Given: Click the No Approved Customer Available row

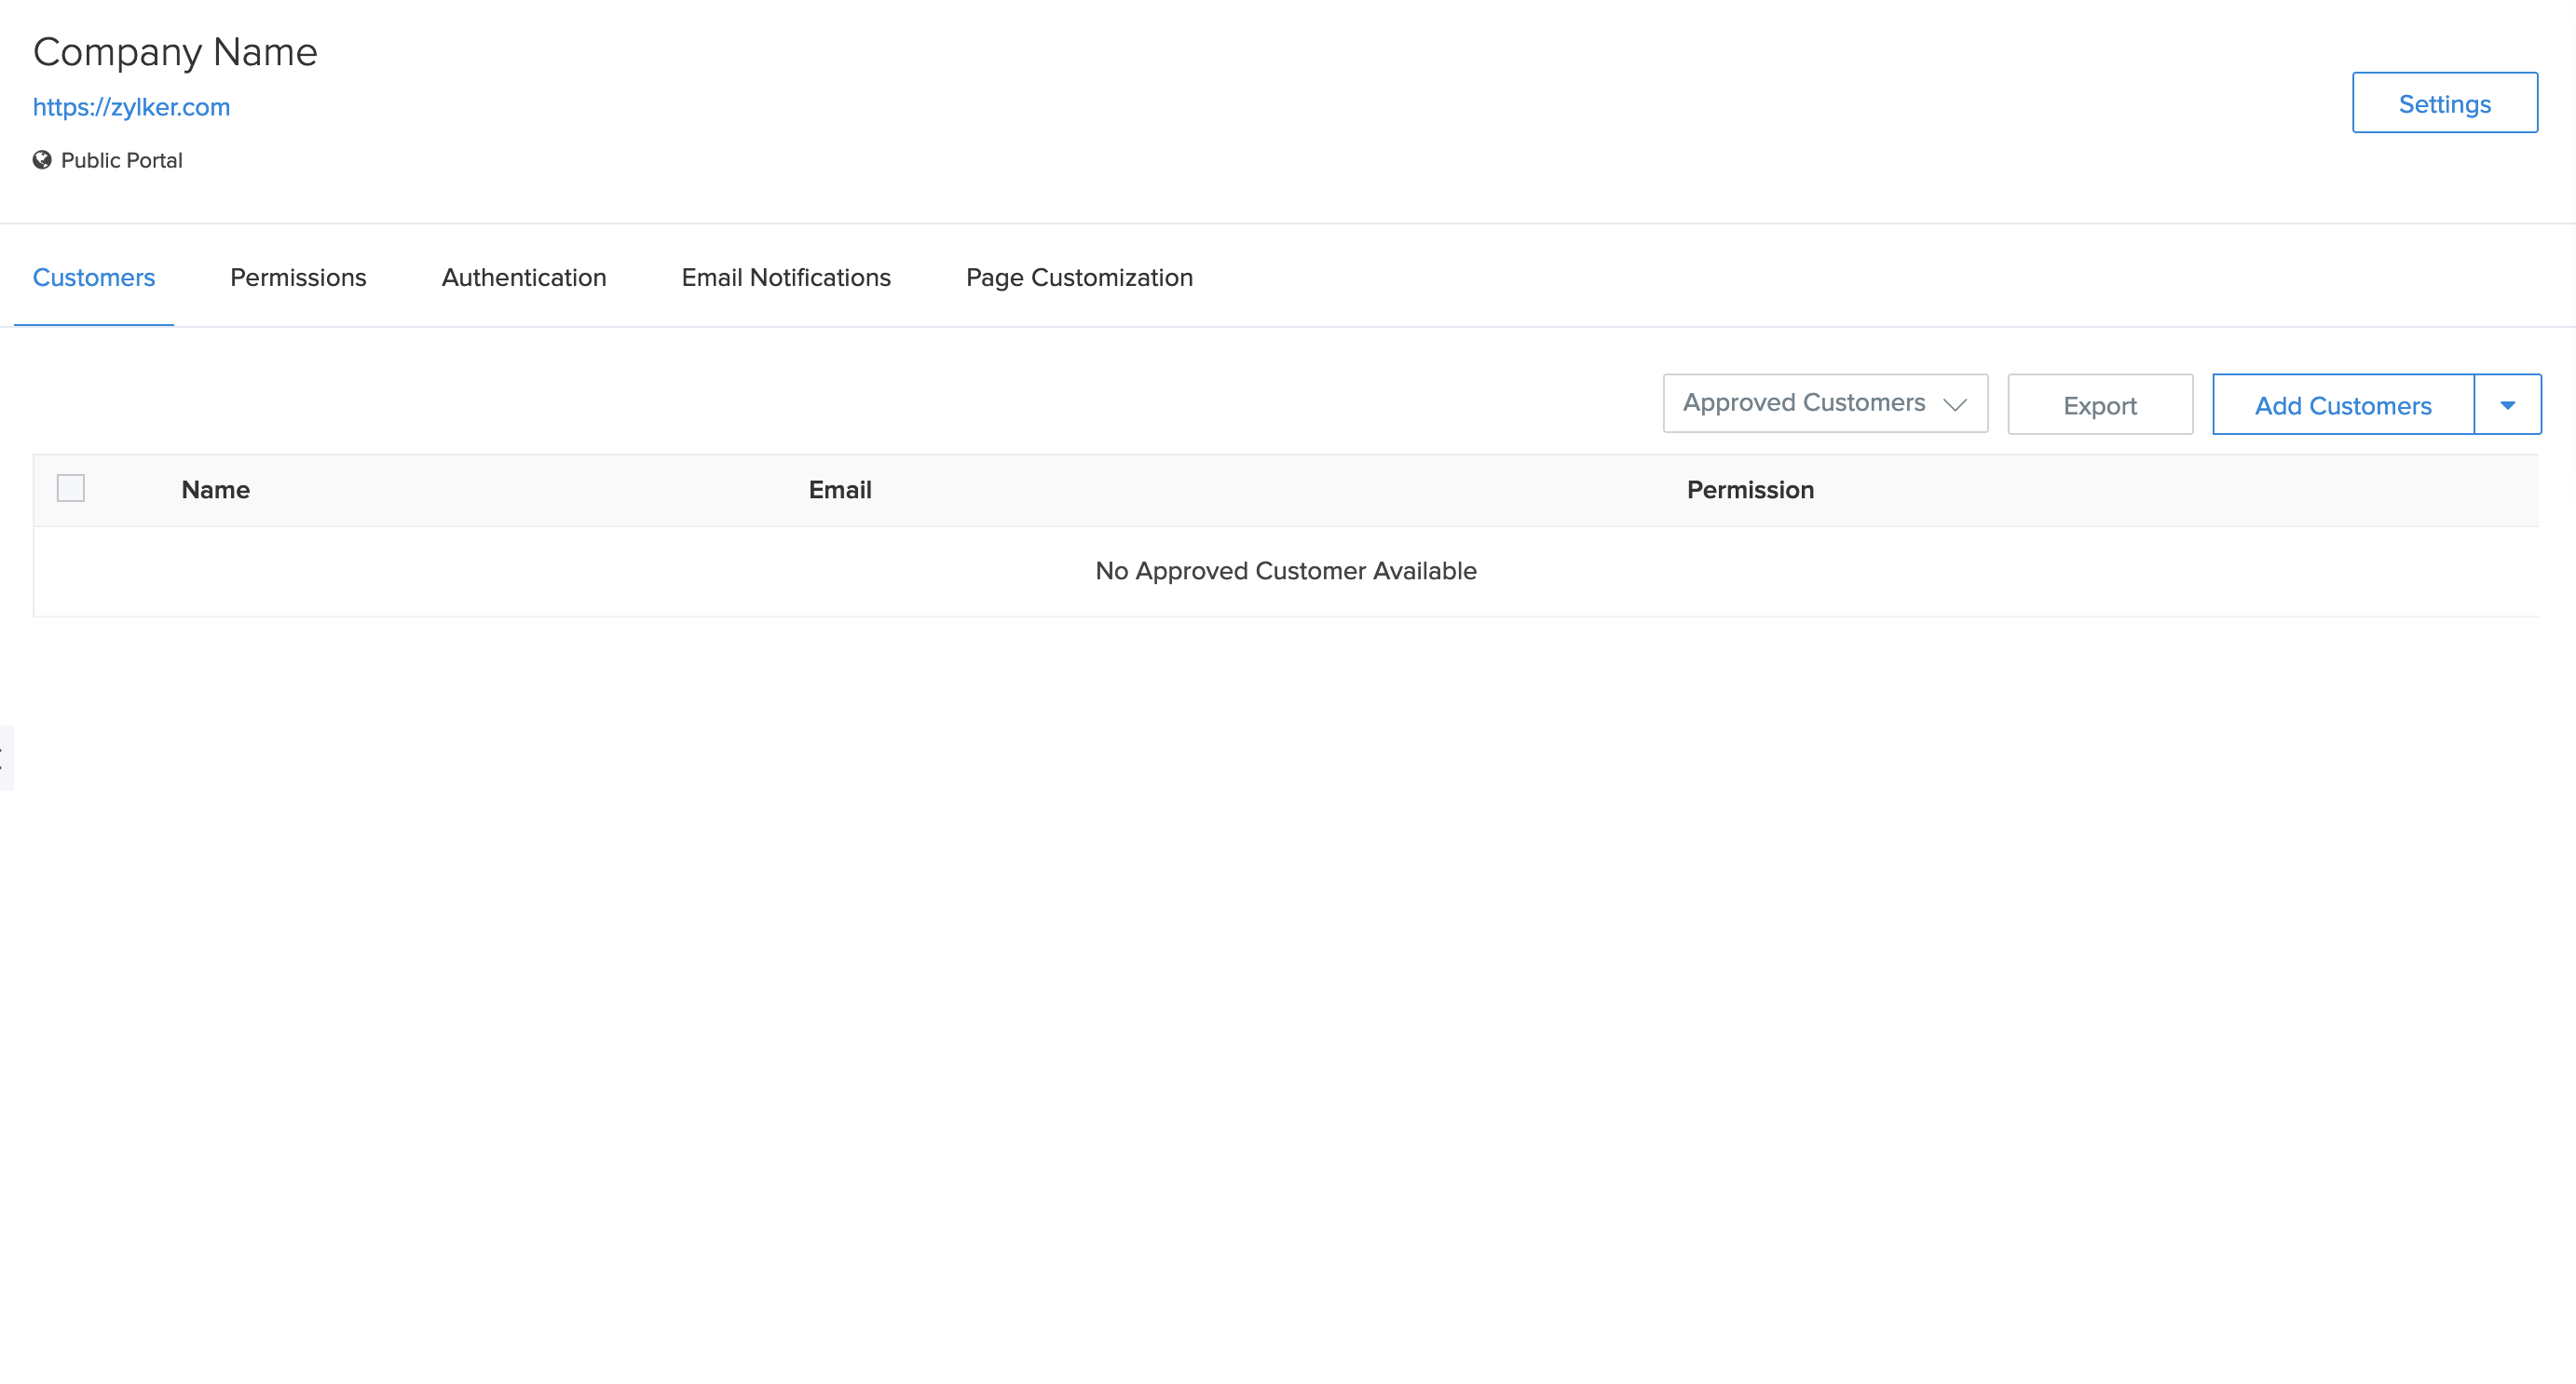Looking at the screenshot, I should (1286, 571).
